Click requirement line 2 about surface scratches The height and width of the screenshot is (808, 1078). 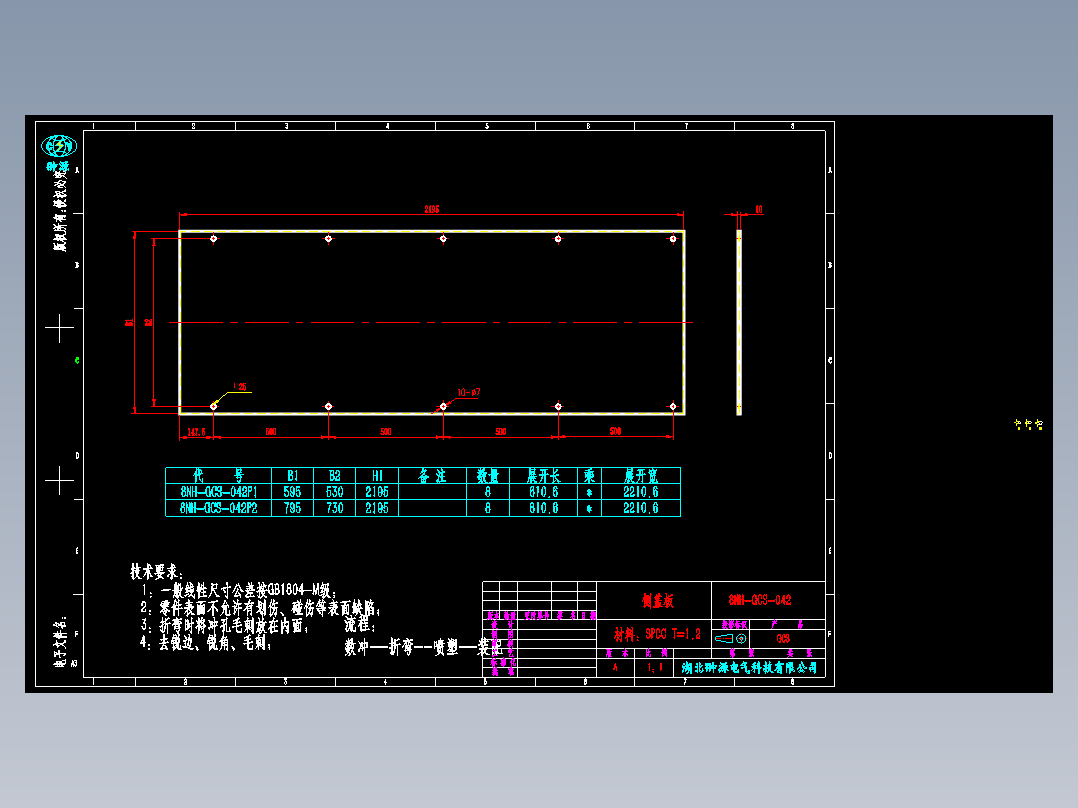(260, 609)
